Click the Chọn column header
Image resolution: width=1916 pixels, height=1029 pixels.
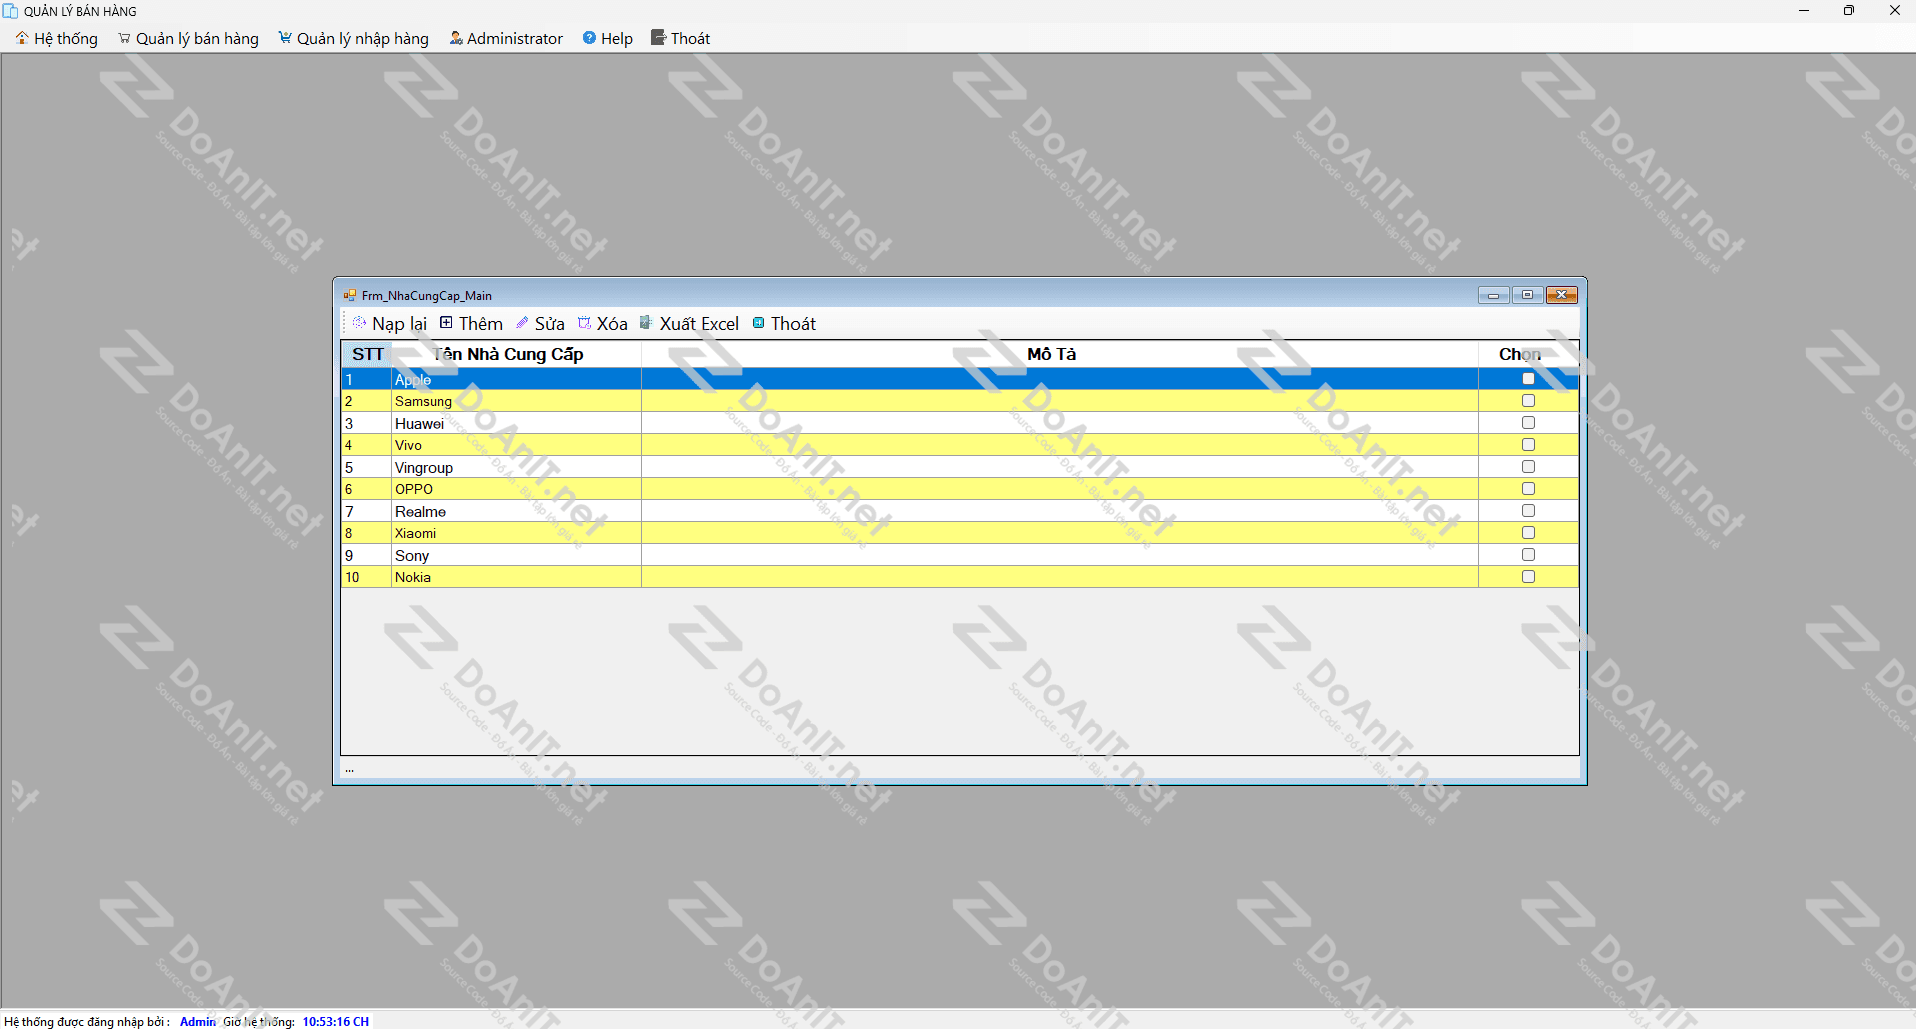click(1528, 354)
